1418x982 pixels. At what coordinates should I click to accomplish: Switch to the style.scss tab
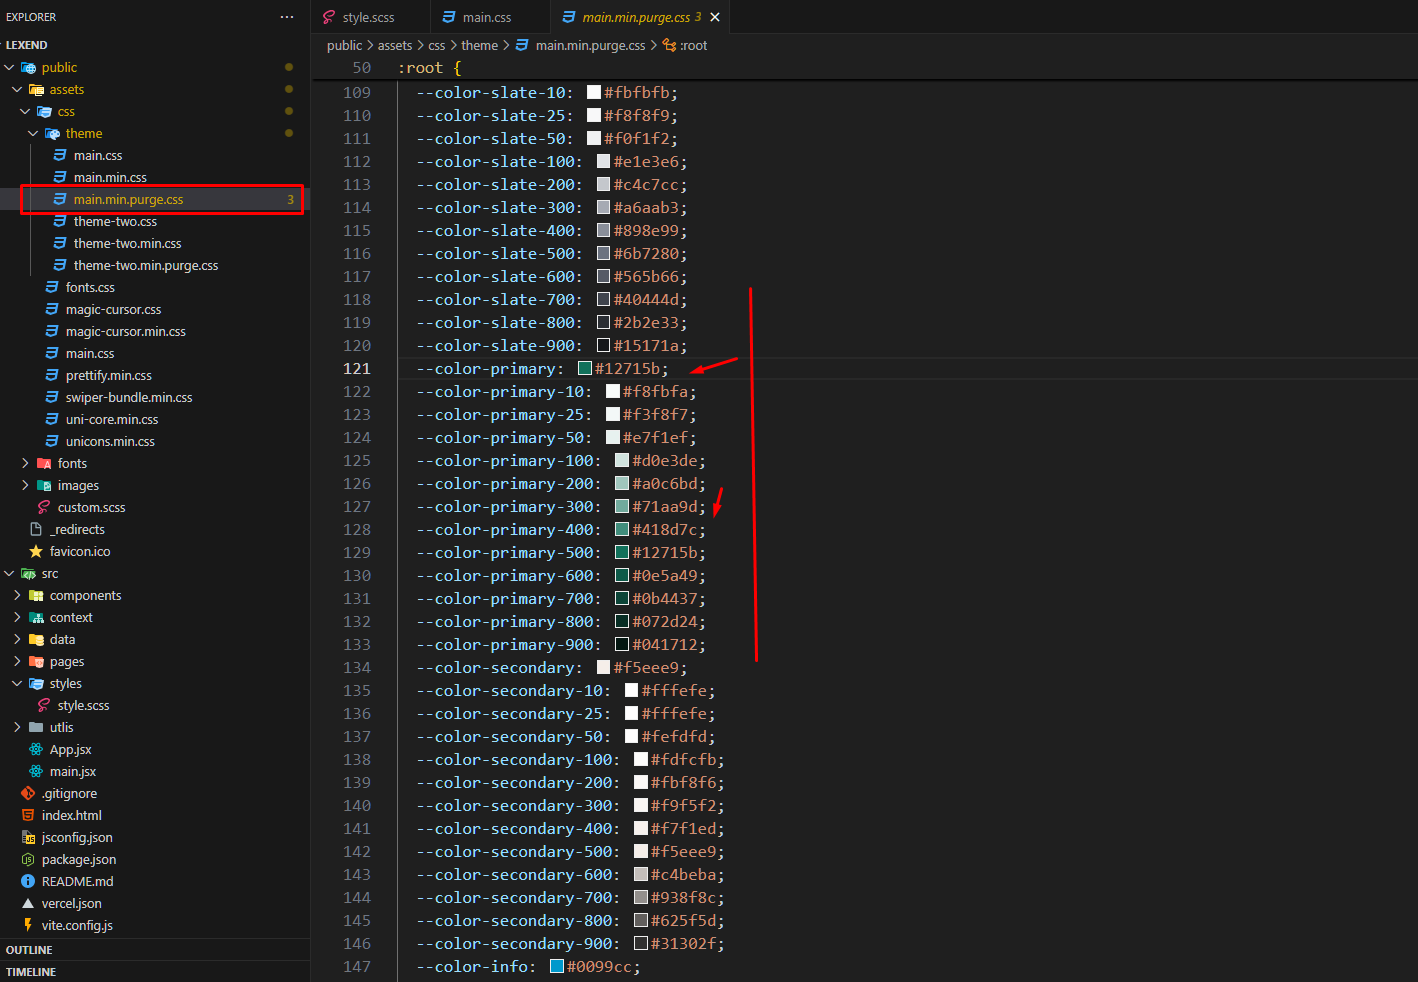[369, 16]
